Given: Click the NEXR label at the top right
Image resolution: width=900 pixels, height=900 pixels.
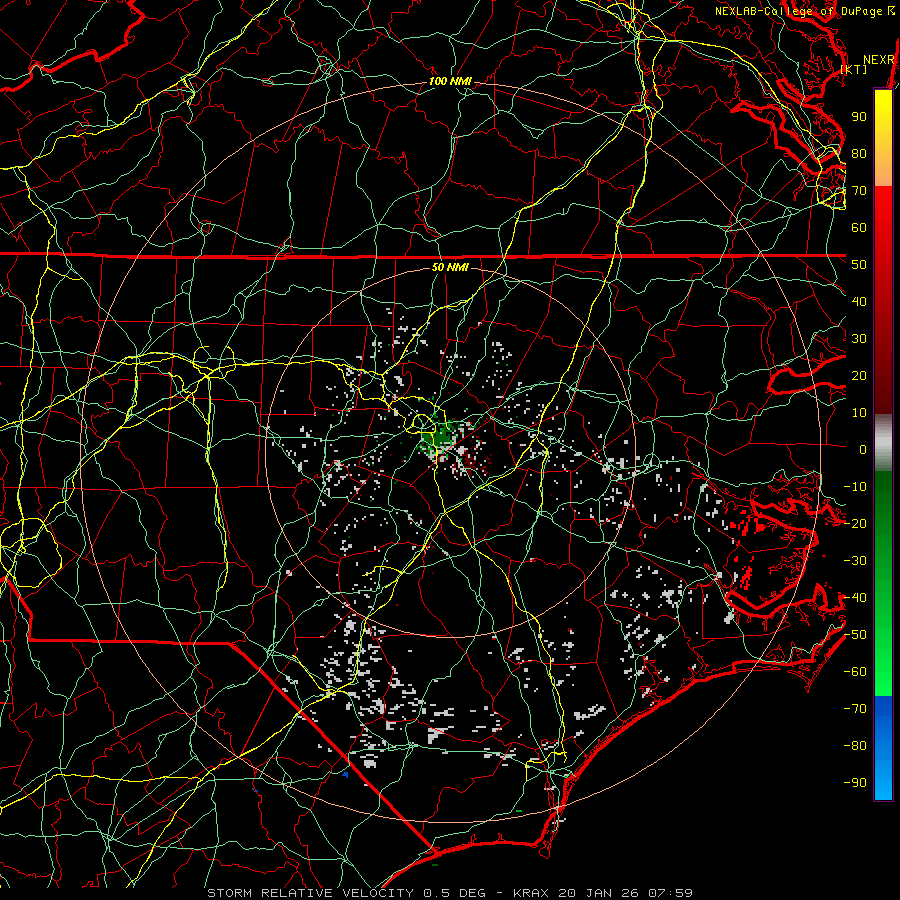Looking at the screenshot, I should 879,60.
